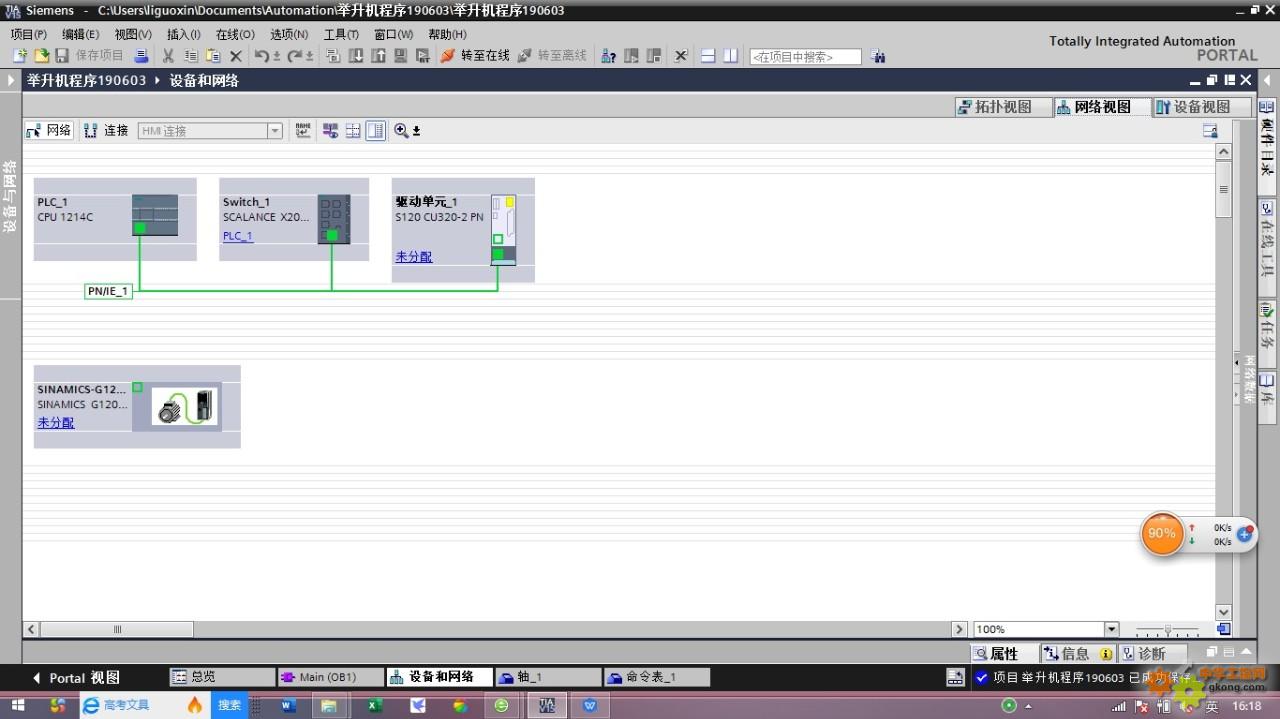Open Main (OB1) editor tab
1280x719 pixels.
click(x=331, y=677)
